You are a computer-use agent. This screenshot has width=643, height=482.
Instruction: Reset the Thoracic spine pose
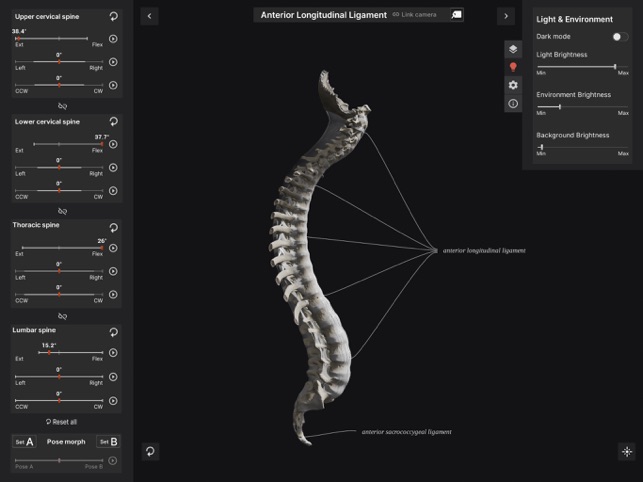[x=113, y=226]
